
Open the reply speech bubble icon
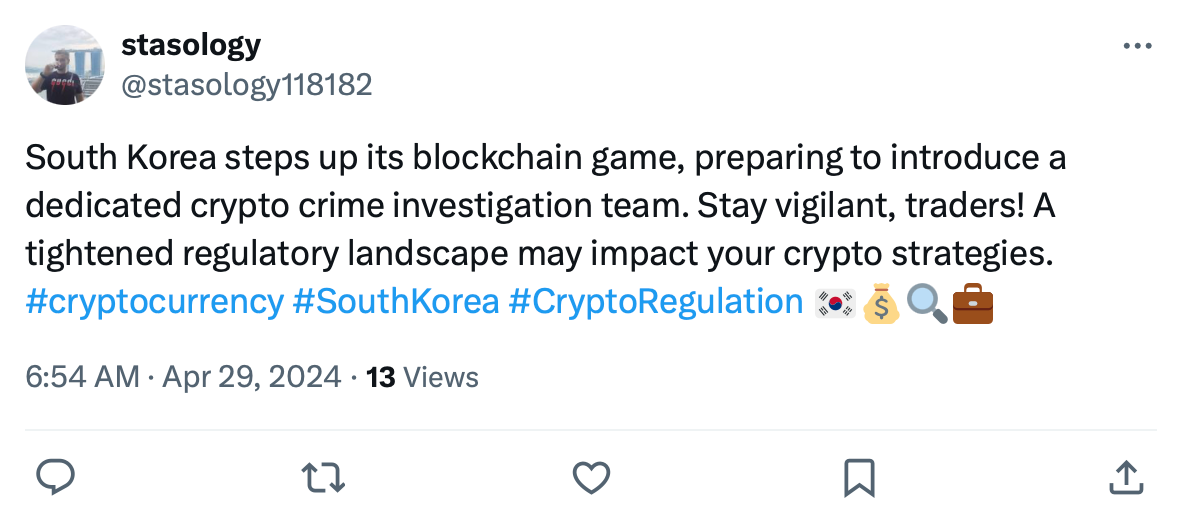click(x=55, y=476)
